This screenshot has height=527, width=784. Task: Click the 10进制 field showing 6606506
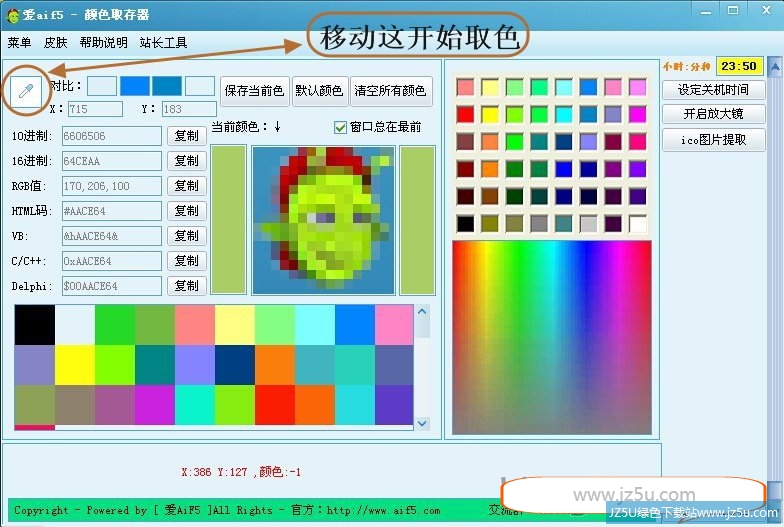tap(112, 136)
